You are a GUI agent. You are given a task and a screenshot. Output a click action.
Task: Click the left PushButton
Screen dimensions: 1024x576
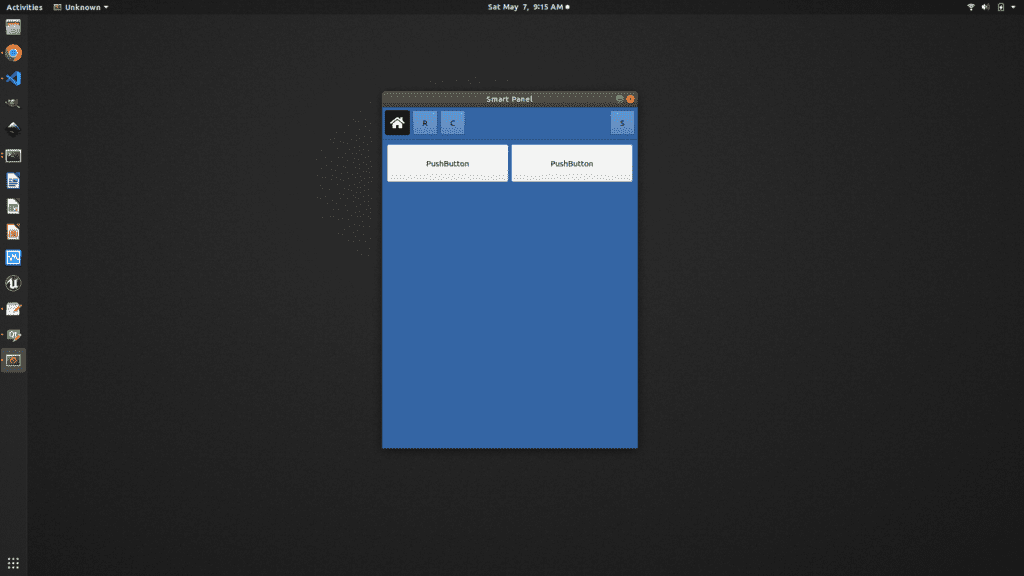pos(447,163)
